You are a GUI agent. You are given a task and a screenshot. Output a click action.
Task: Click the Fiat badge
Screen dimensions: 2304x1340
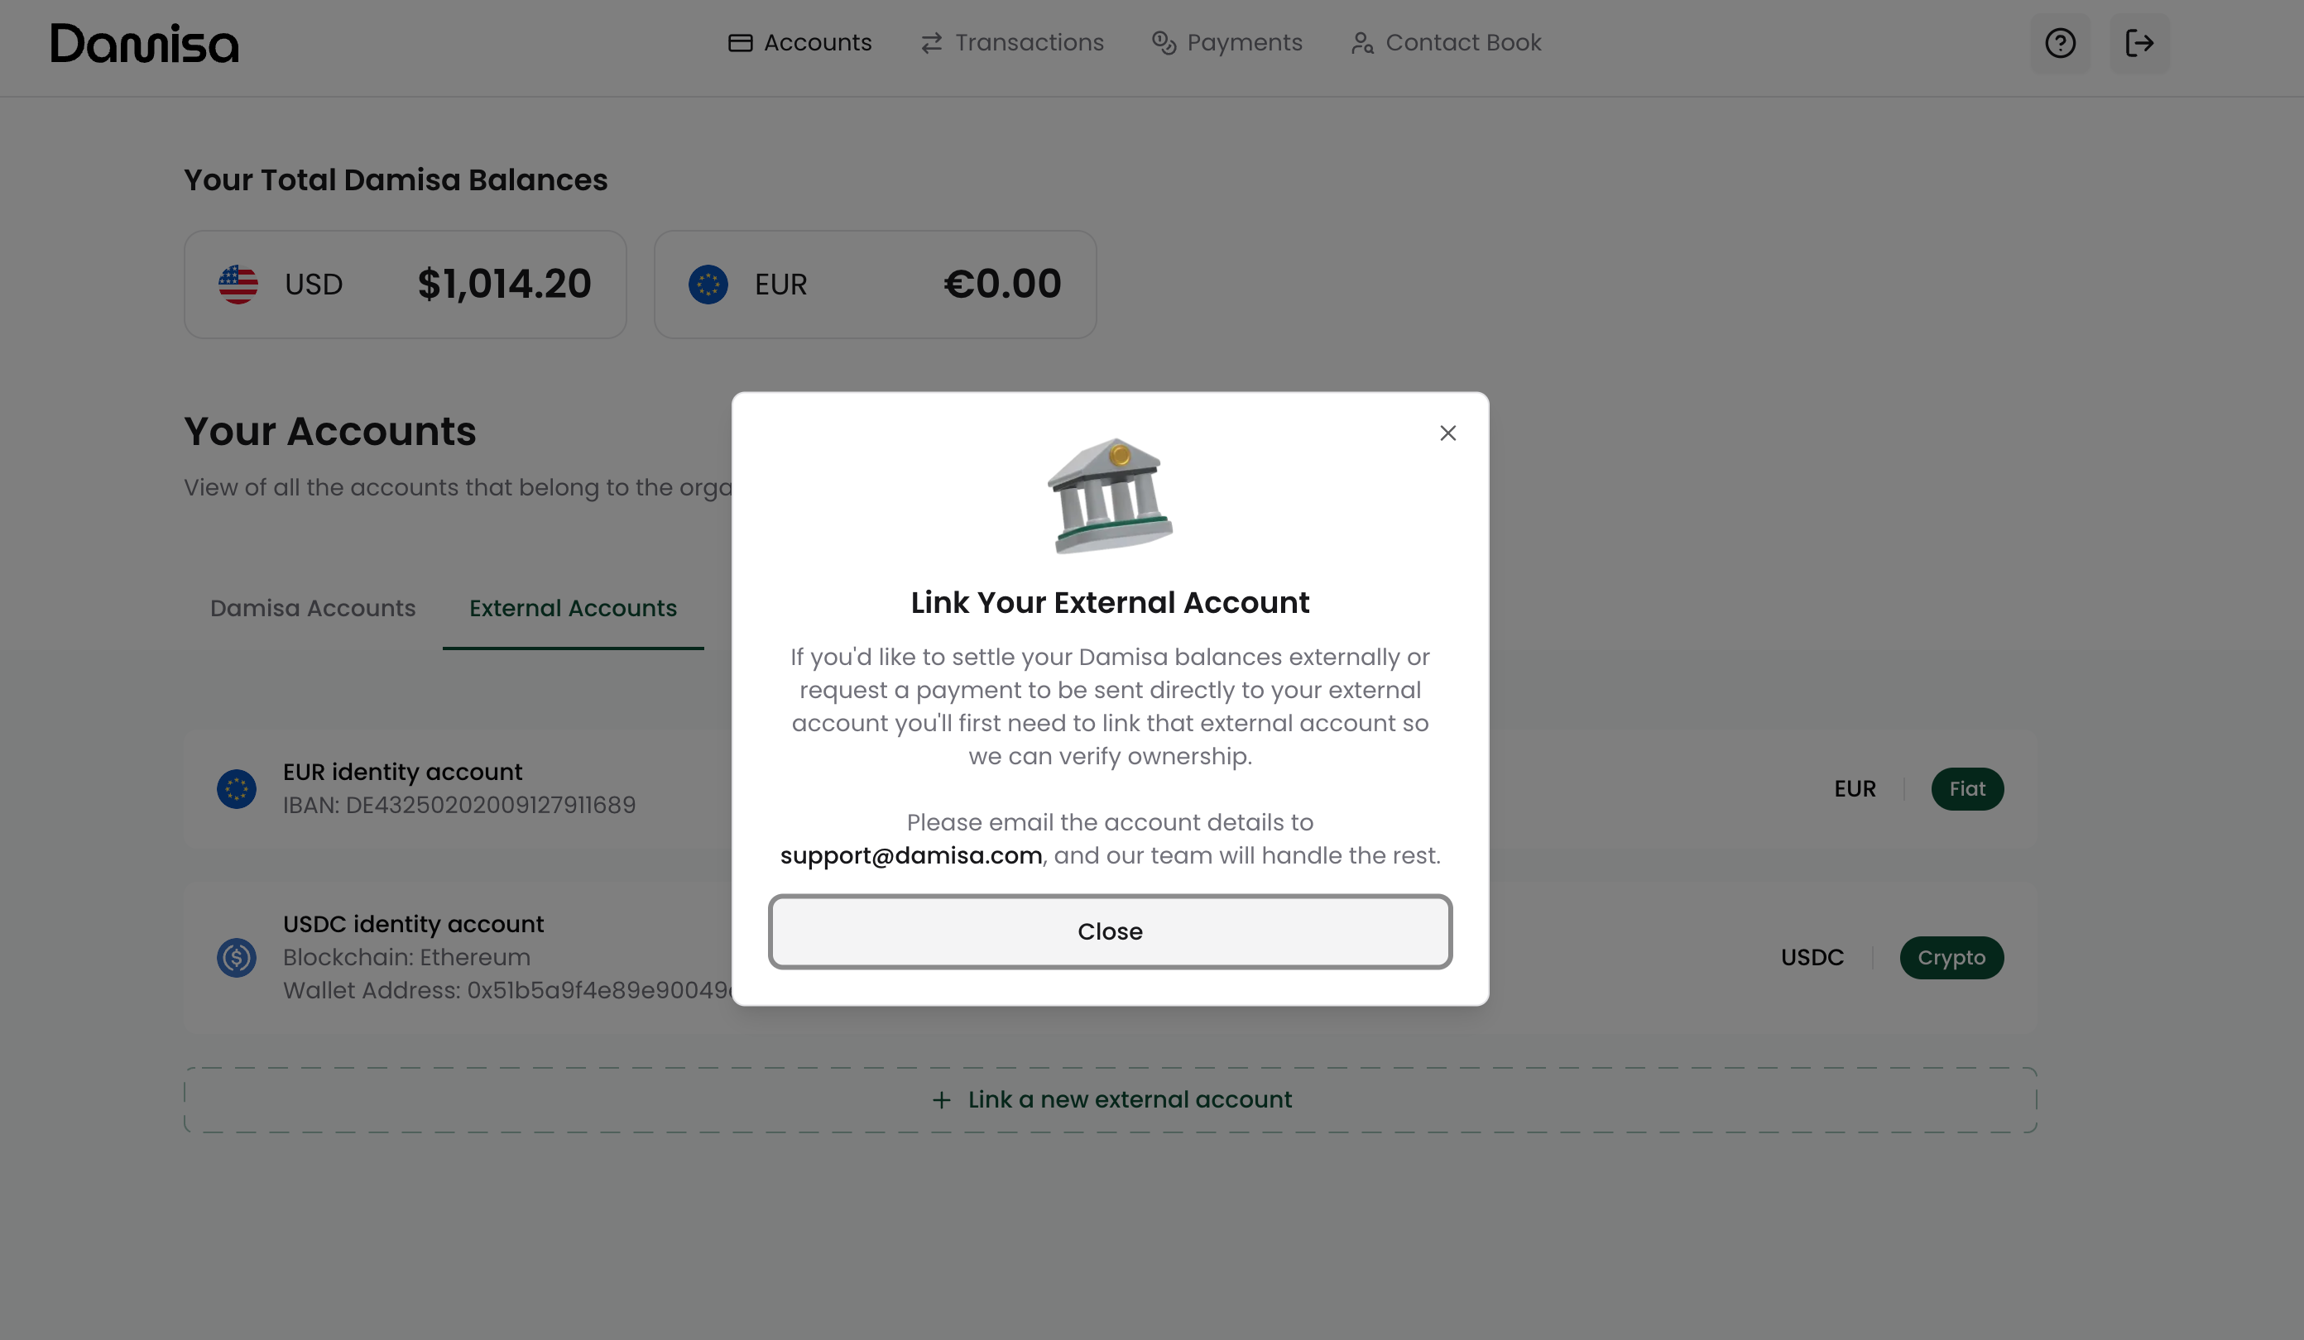(1967, 789)
